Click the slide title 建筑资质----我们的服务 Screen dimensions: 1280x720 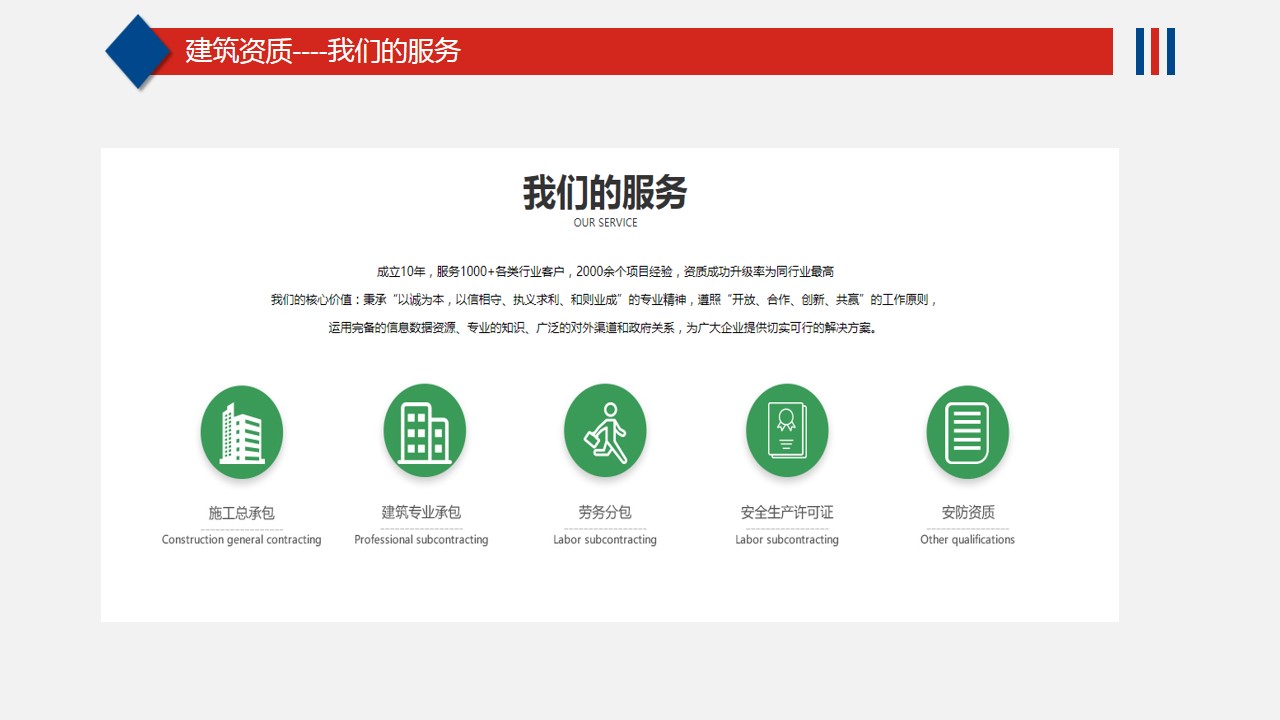(322, 51)
